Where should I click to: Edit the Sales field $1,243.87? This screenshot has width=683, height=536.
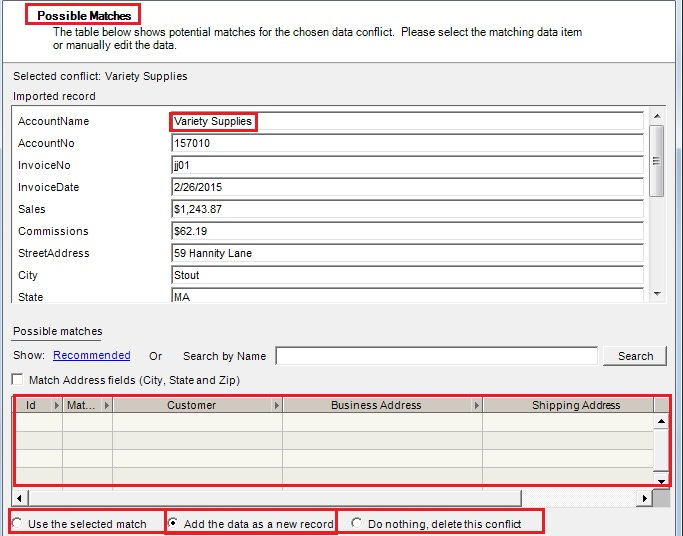(407, 209)
